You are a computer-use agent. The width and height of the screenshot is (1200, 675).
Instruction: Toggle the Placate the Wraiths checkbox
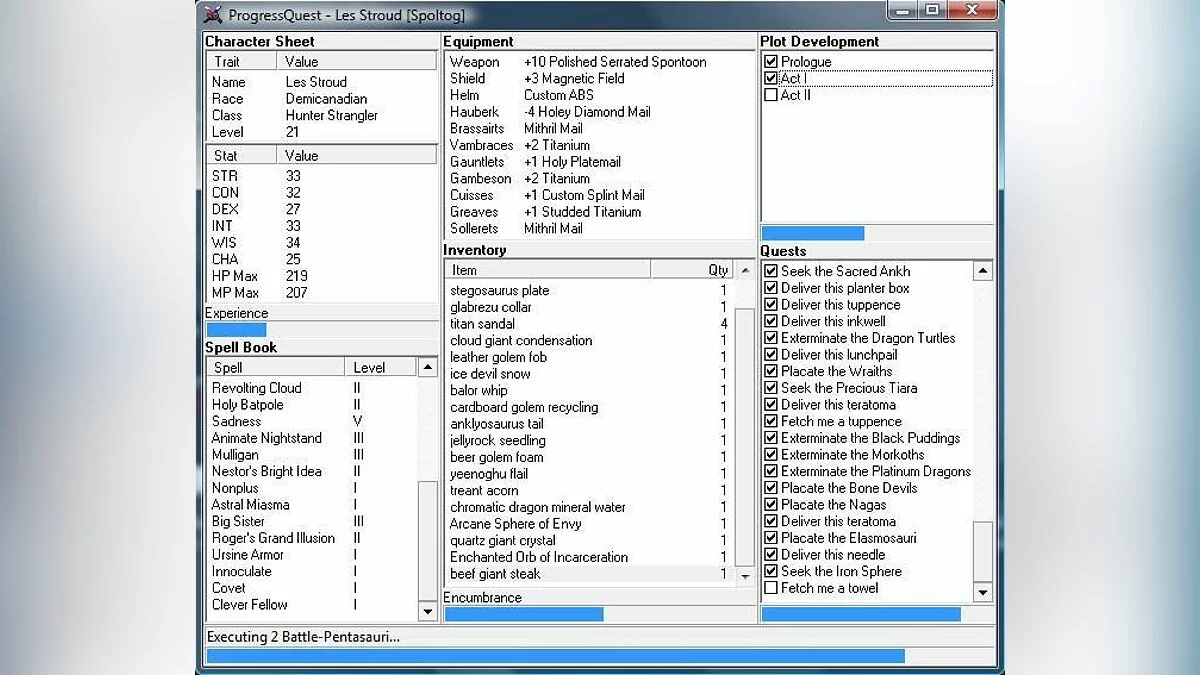click(770, 371)
